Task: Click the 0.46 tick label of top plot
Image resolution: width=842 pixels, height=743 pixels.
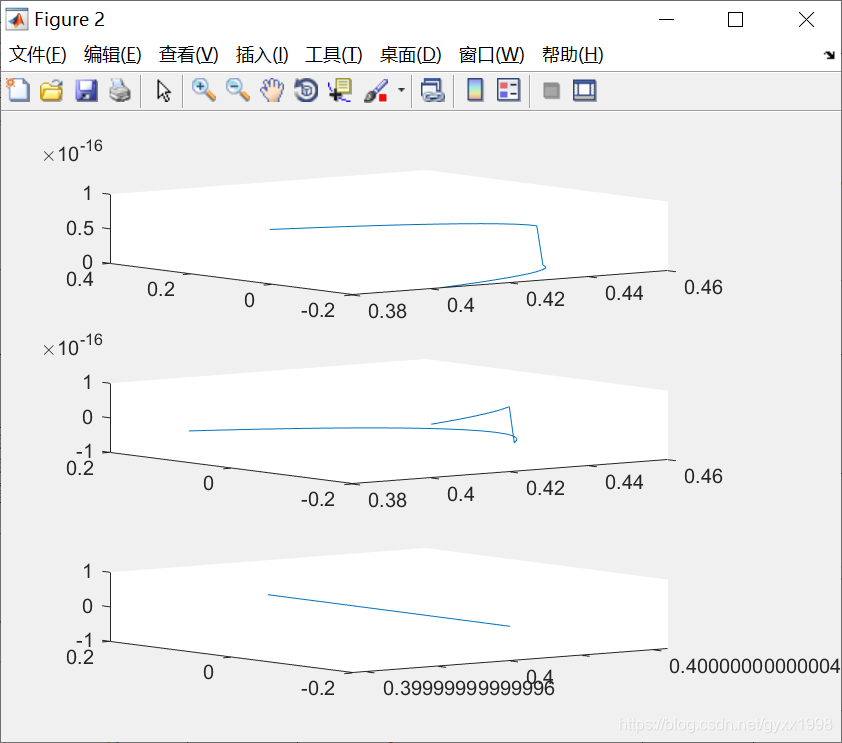Action: click(703, 287)
